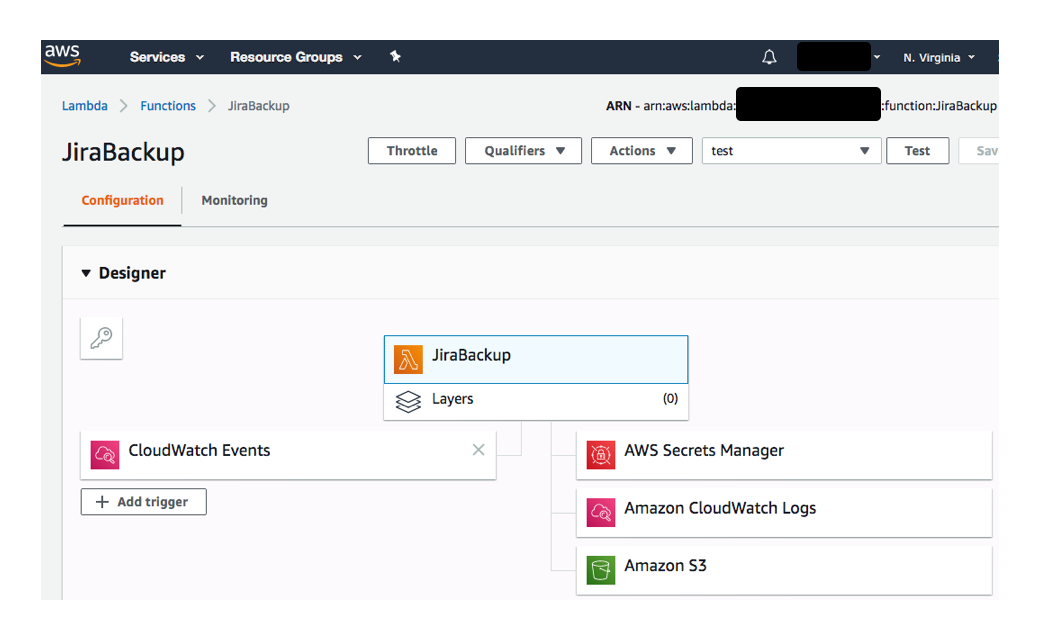Switch to the Monitoring tab
The height and width of the screenshot is (640, 1040).
[x=235, y=200]
